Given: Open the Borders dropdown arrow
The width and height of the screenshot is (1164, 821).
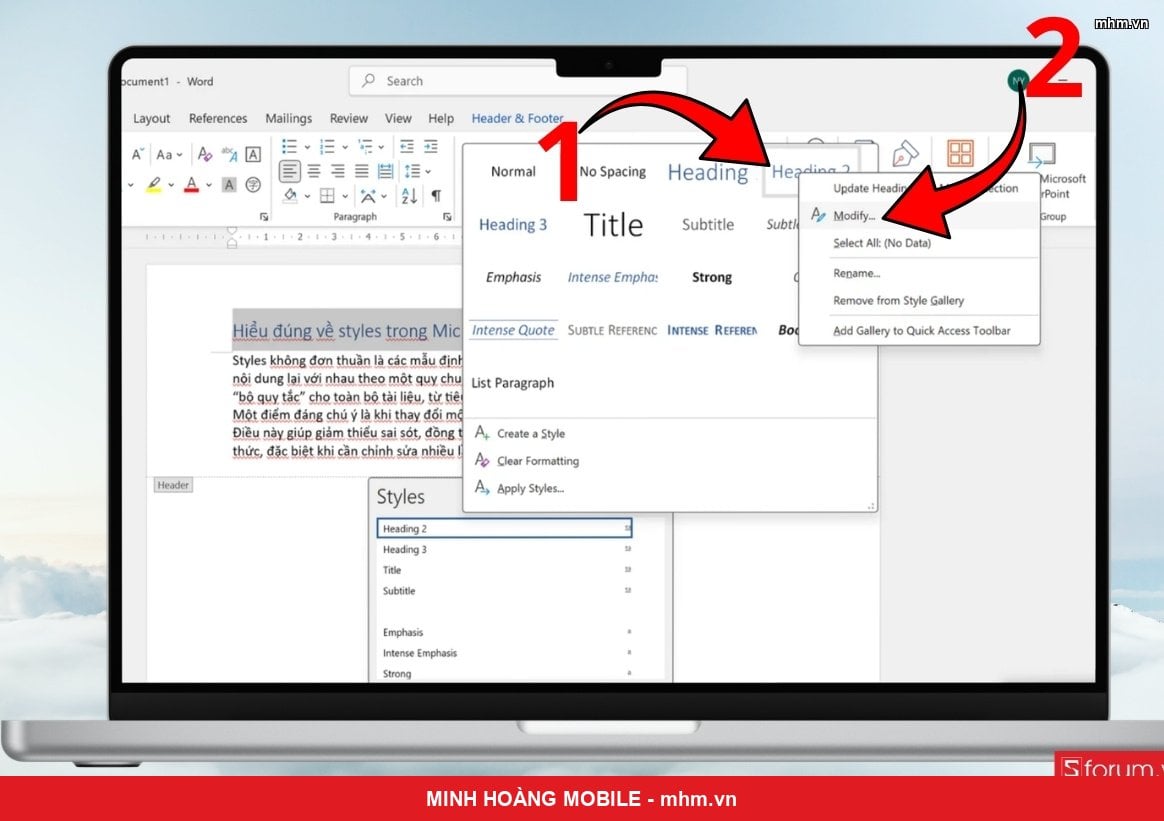Looking at the screenshot, I should [x=345, y=196].
